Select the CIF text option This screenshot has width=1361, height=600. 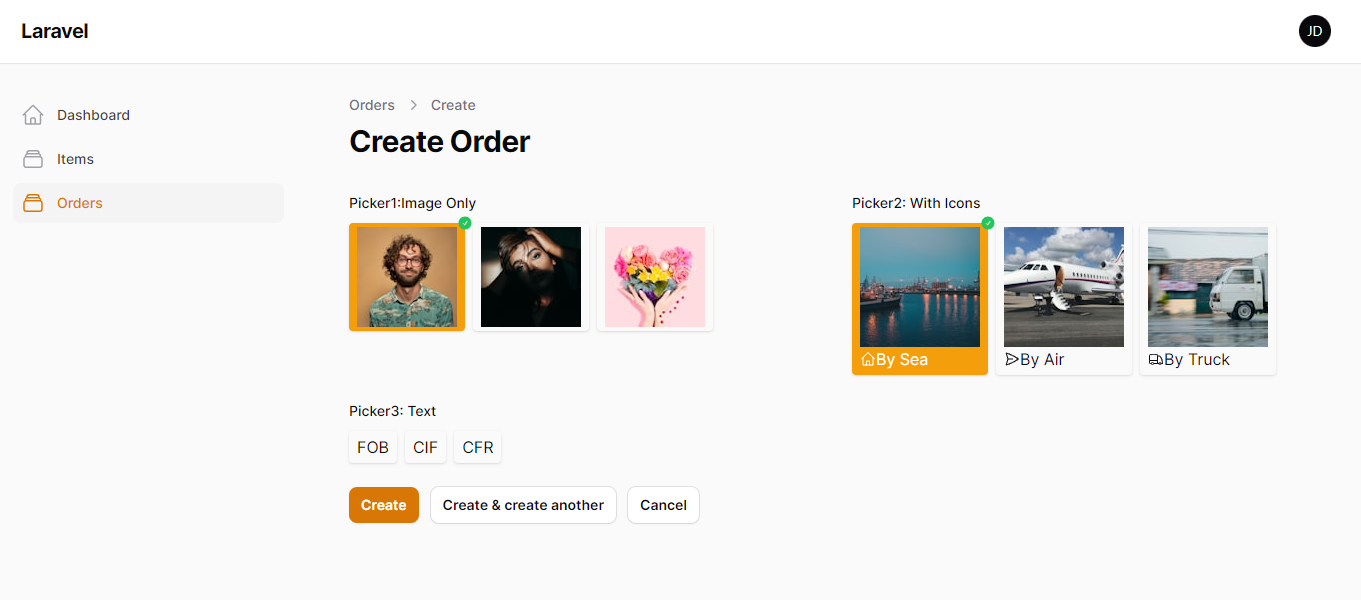tap(425, 447)
